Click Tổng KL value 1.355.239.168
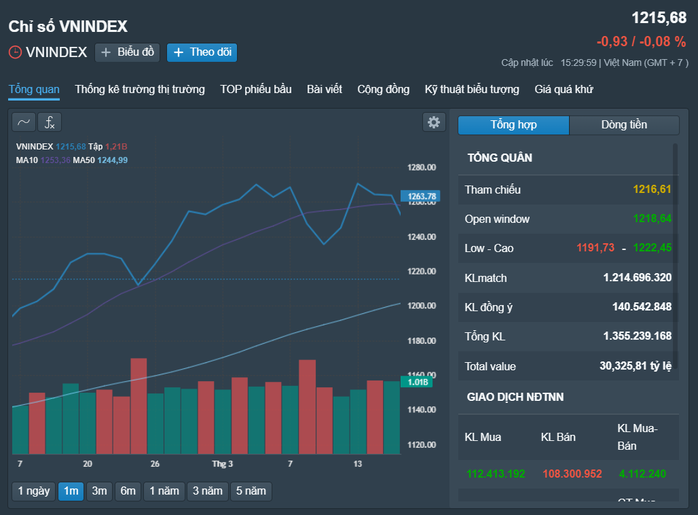The height and width of the screenshot is (515, 698). click(x=637, y=336)
